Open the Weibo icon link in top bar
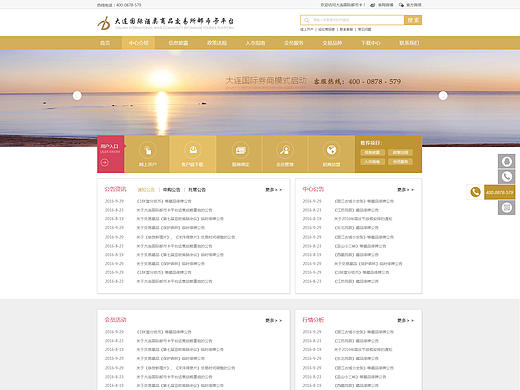 coord(373,5)
